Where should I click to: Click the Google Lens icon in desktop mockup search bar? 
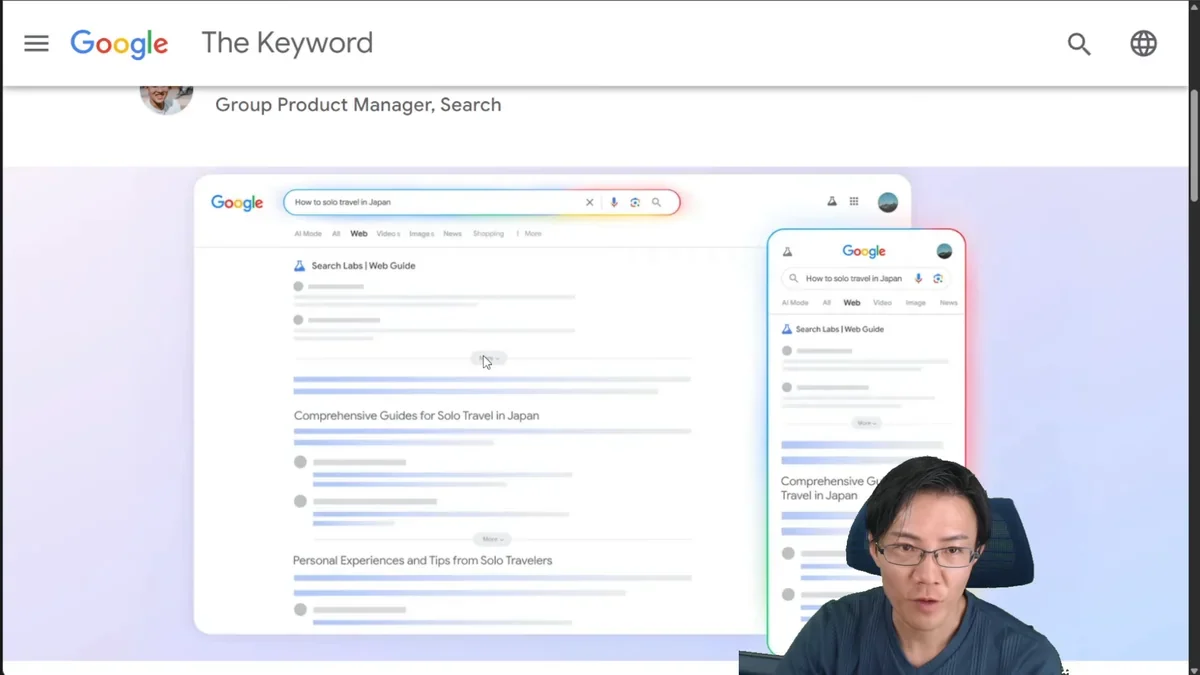coord(635,202)
